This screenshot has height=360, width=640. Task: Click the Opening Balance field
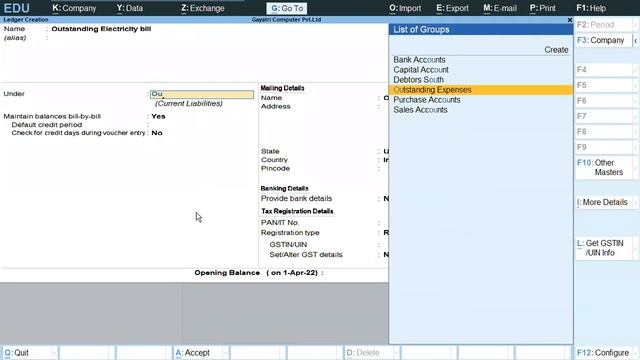(355, 273)
